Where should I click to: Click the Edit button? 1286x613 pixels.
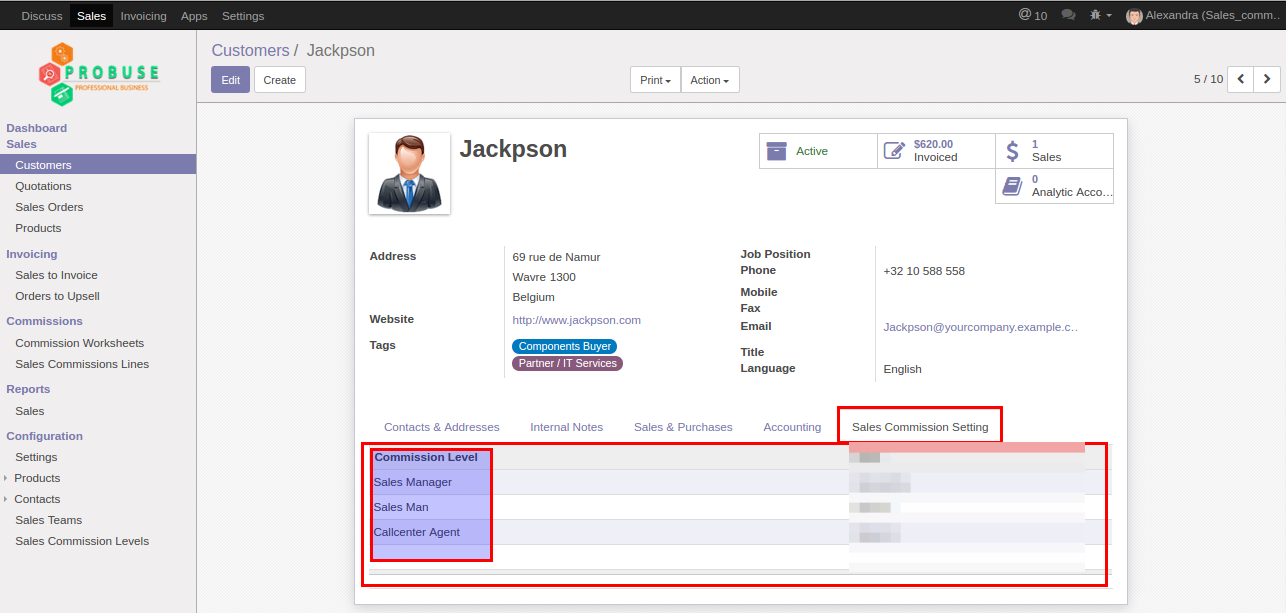coord(230,80)
